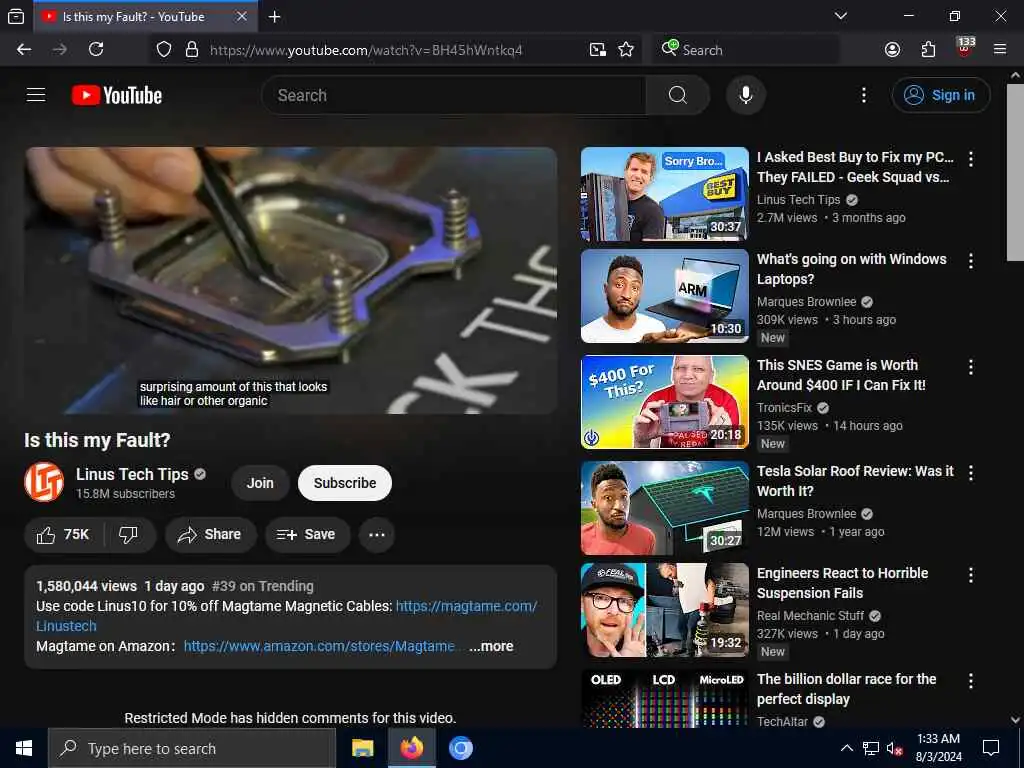Go back in Firefox
Viewport: 1024px width, 768px height.
tap(24, 50)
